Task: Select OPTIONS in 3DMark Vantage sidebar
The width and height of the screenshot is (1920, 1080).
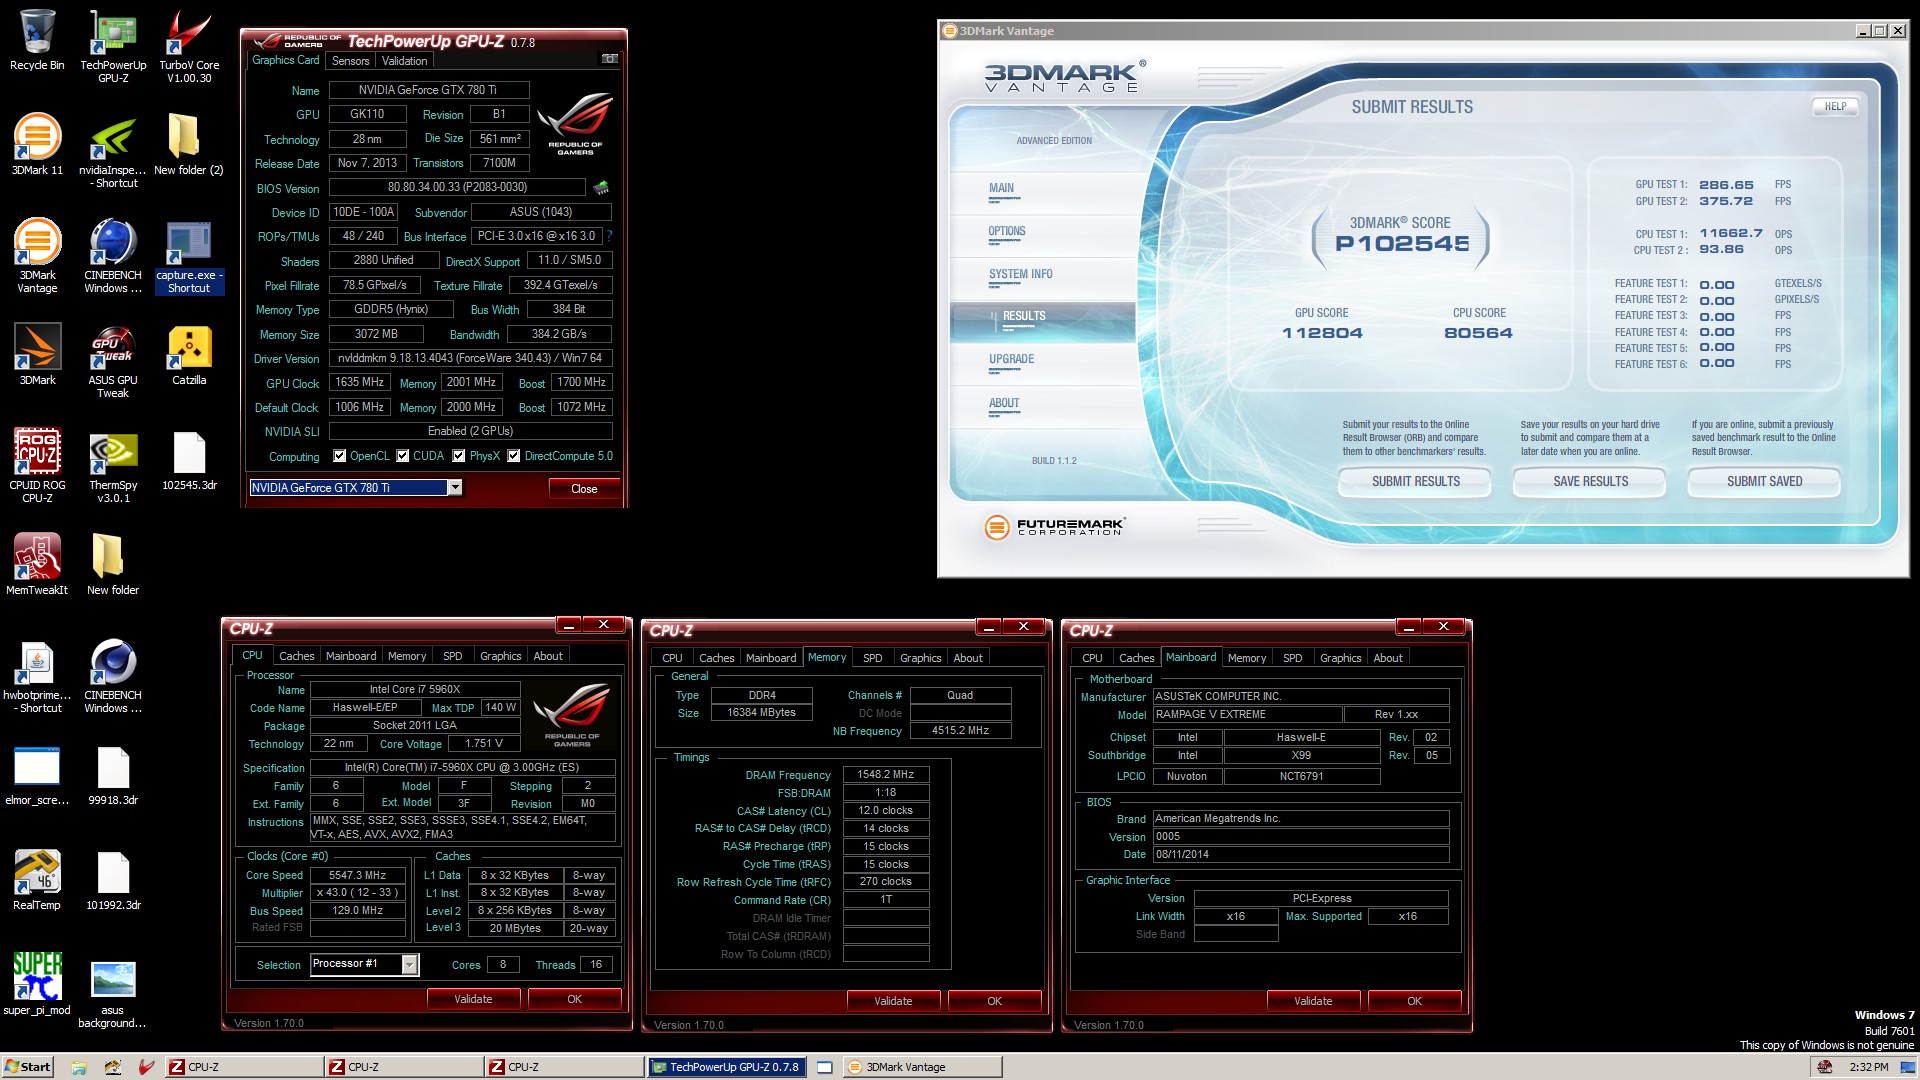Action: [x=1007, y=231]
